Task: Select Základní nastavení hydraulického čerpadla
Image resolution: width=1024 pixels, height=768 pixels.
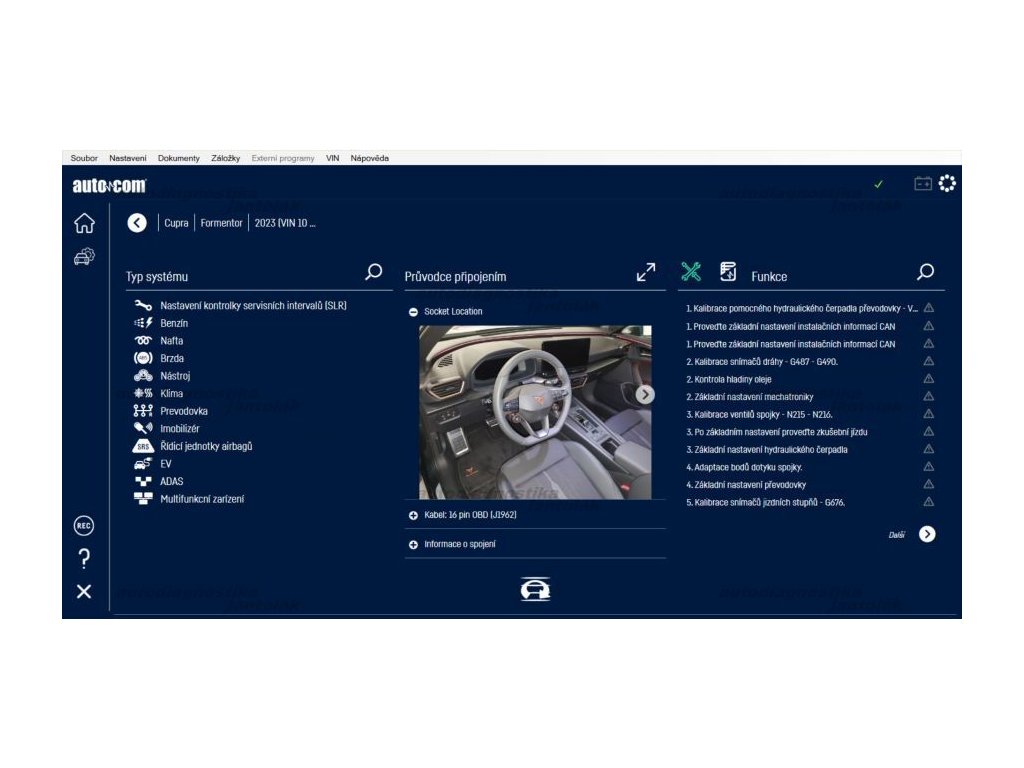Action: pos(767,449)
